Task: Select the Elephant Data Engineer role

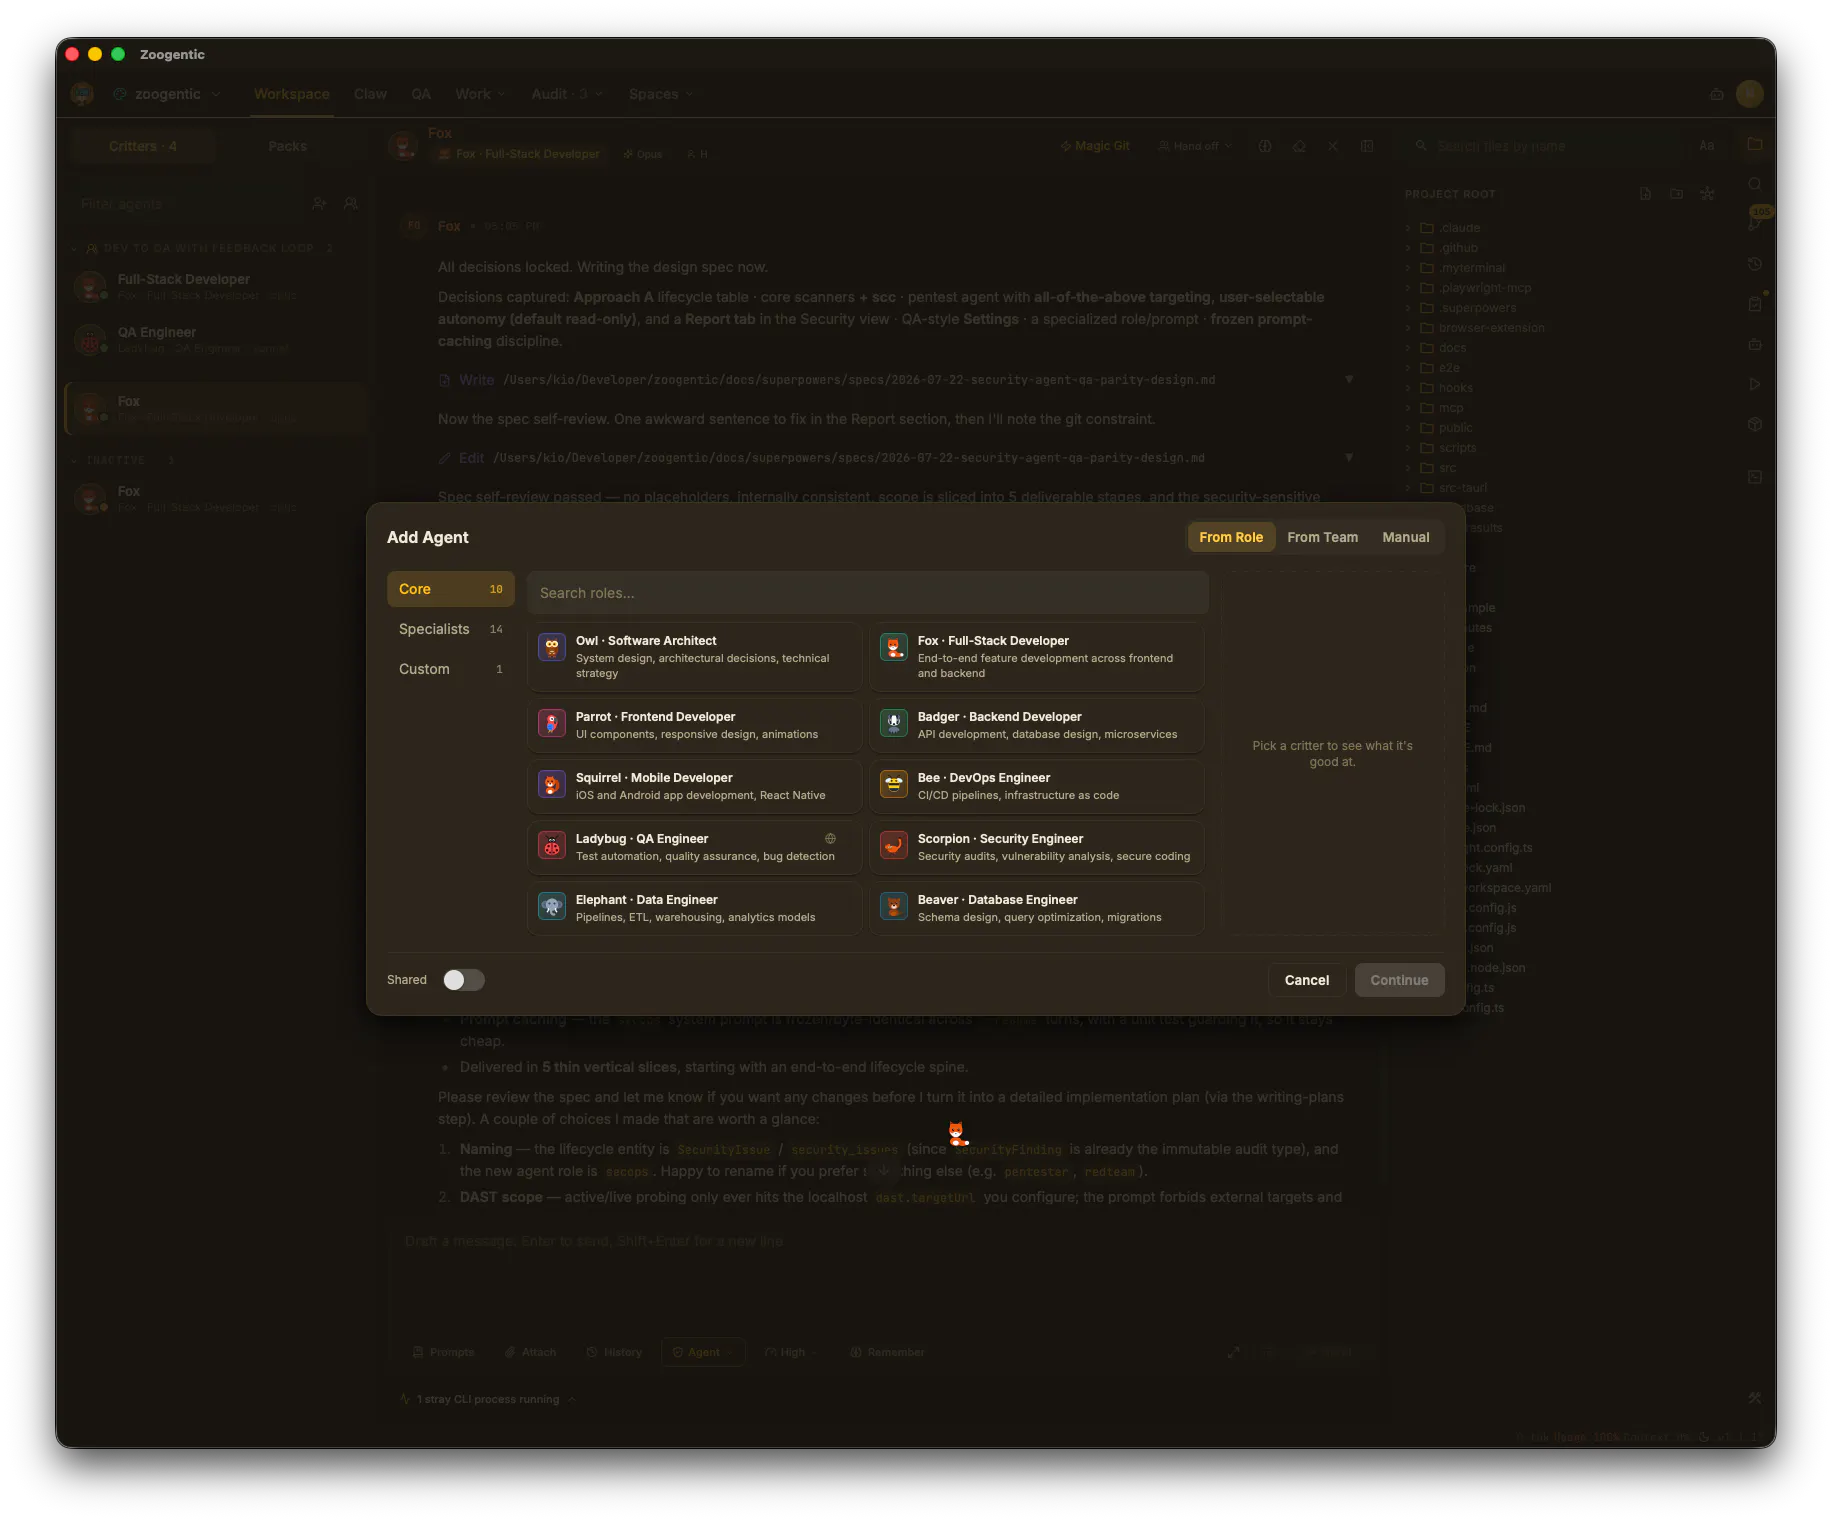Action: coord(694,908)
